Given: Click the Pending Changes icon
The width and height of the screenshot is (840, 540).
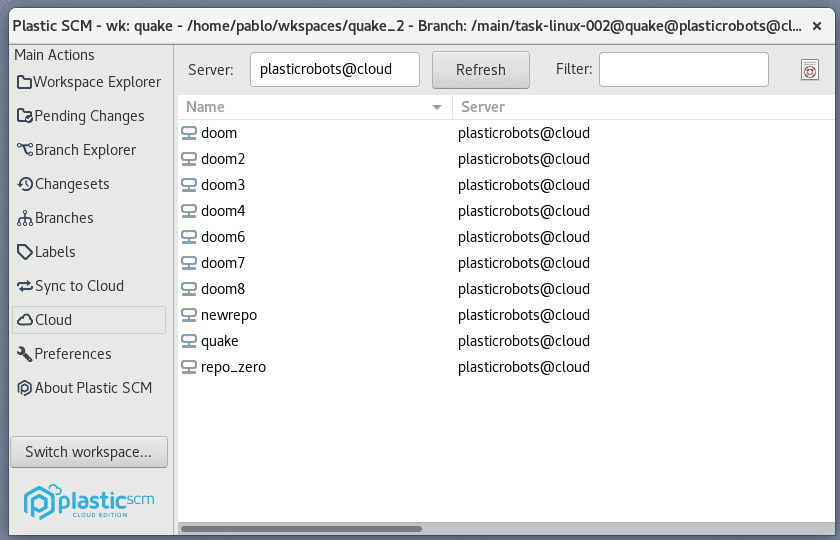Looking at the screenshot, I should pyautogui.click(x=25, y=116).
